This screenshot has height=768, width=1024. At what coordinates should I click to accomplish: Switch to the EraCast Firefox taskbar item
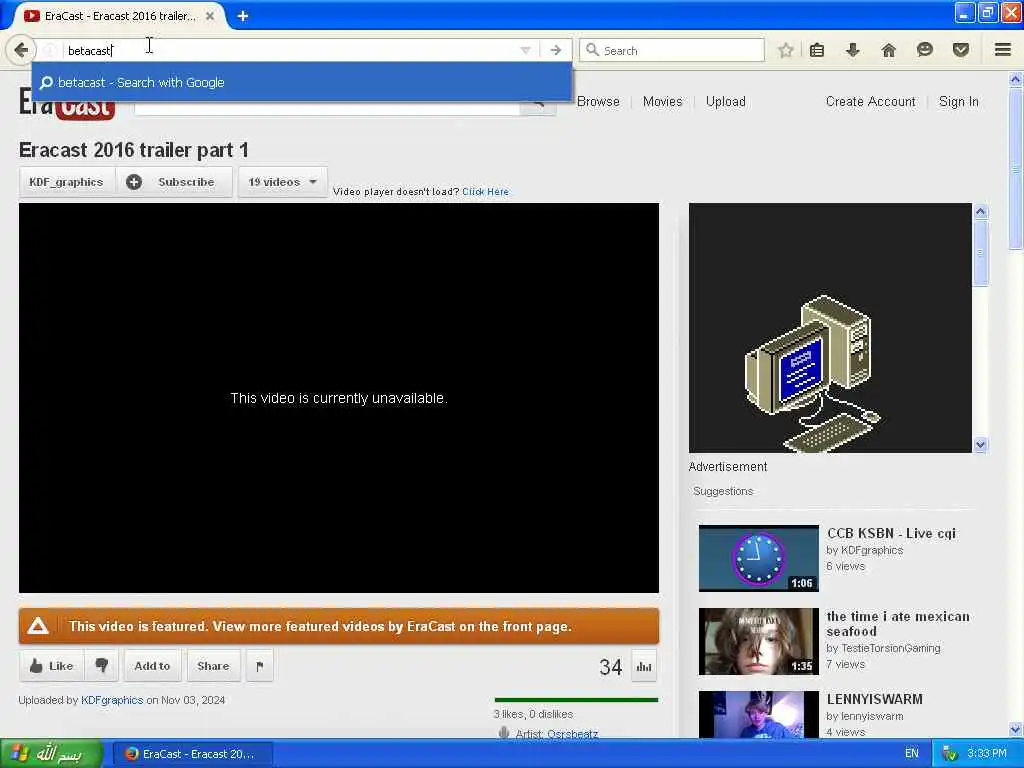pos(193,754)
